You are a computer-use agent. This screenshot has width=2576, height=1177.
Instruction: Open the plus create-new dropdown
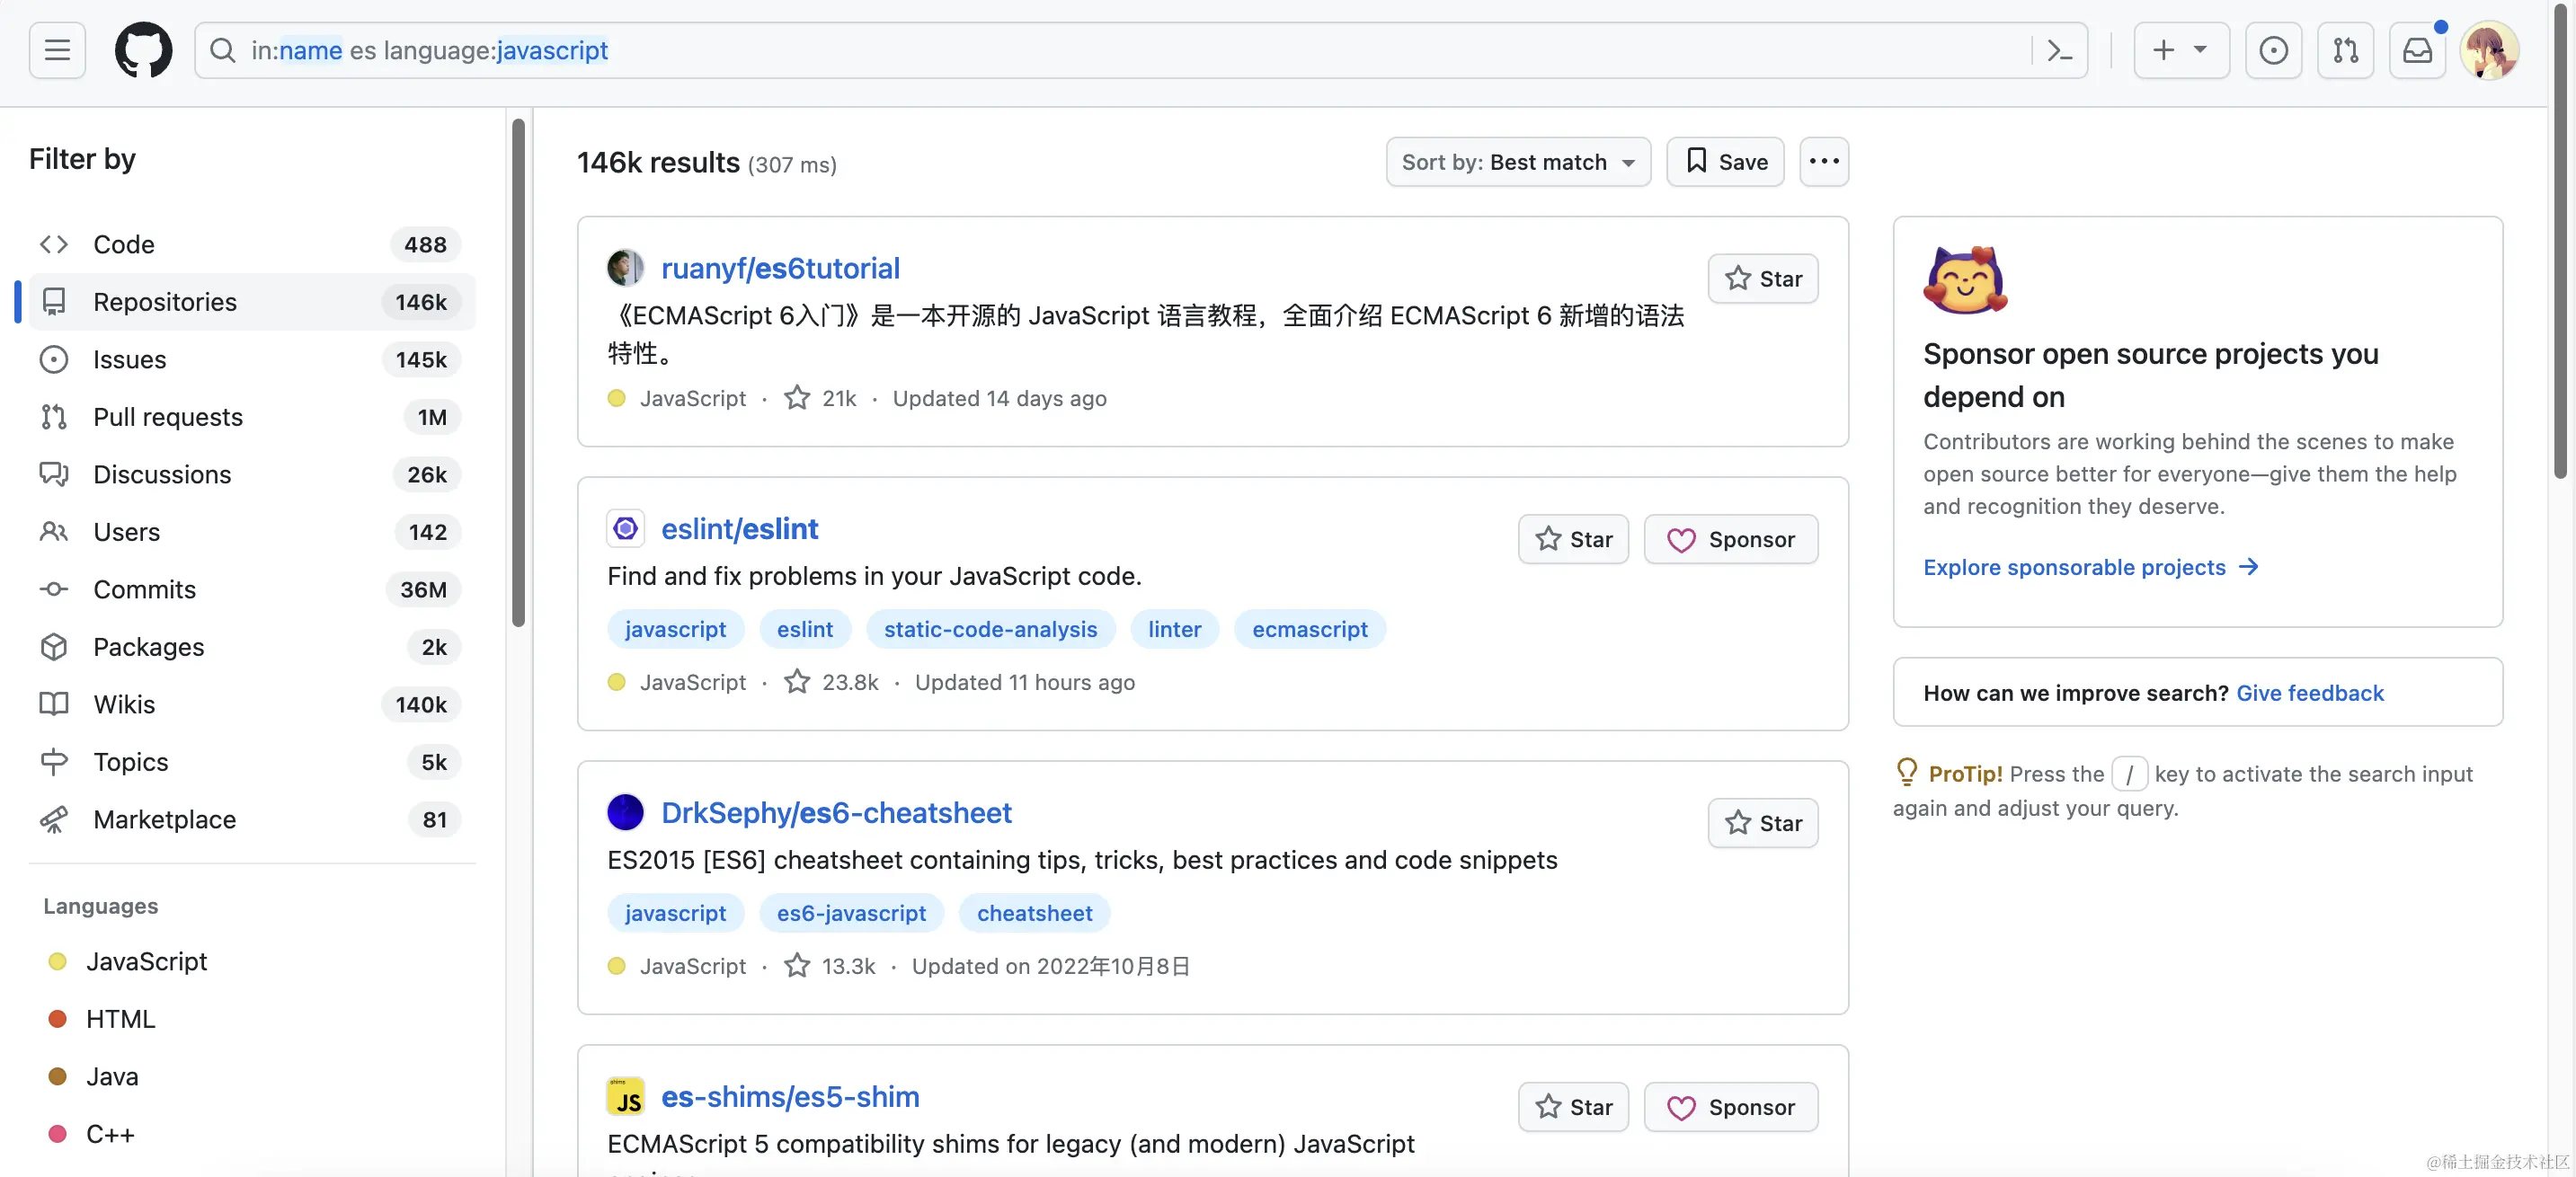pyautogui.click(x=2180, y=50)
